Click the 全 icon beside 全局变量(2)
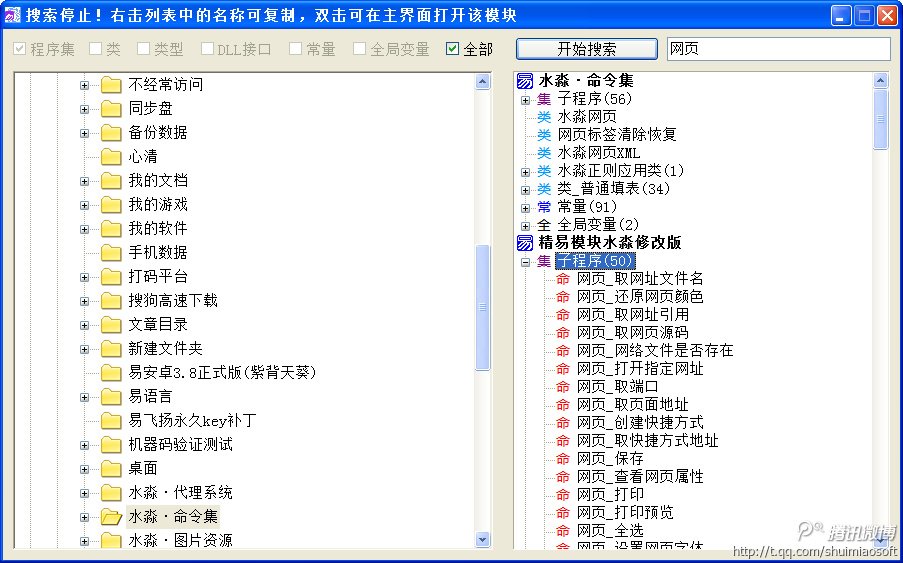The image size is (903, 563). pyautogui.click(x=544, y=225)
